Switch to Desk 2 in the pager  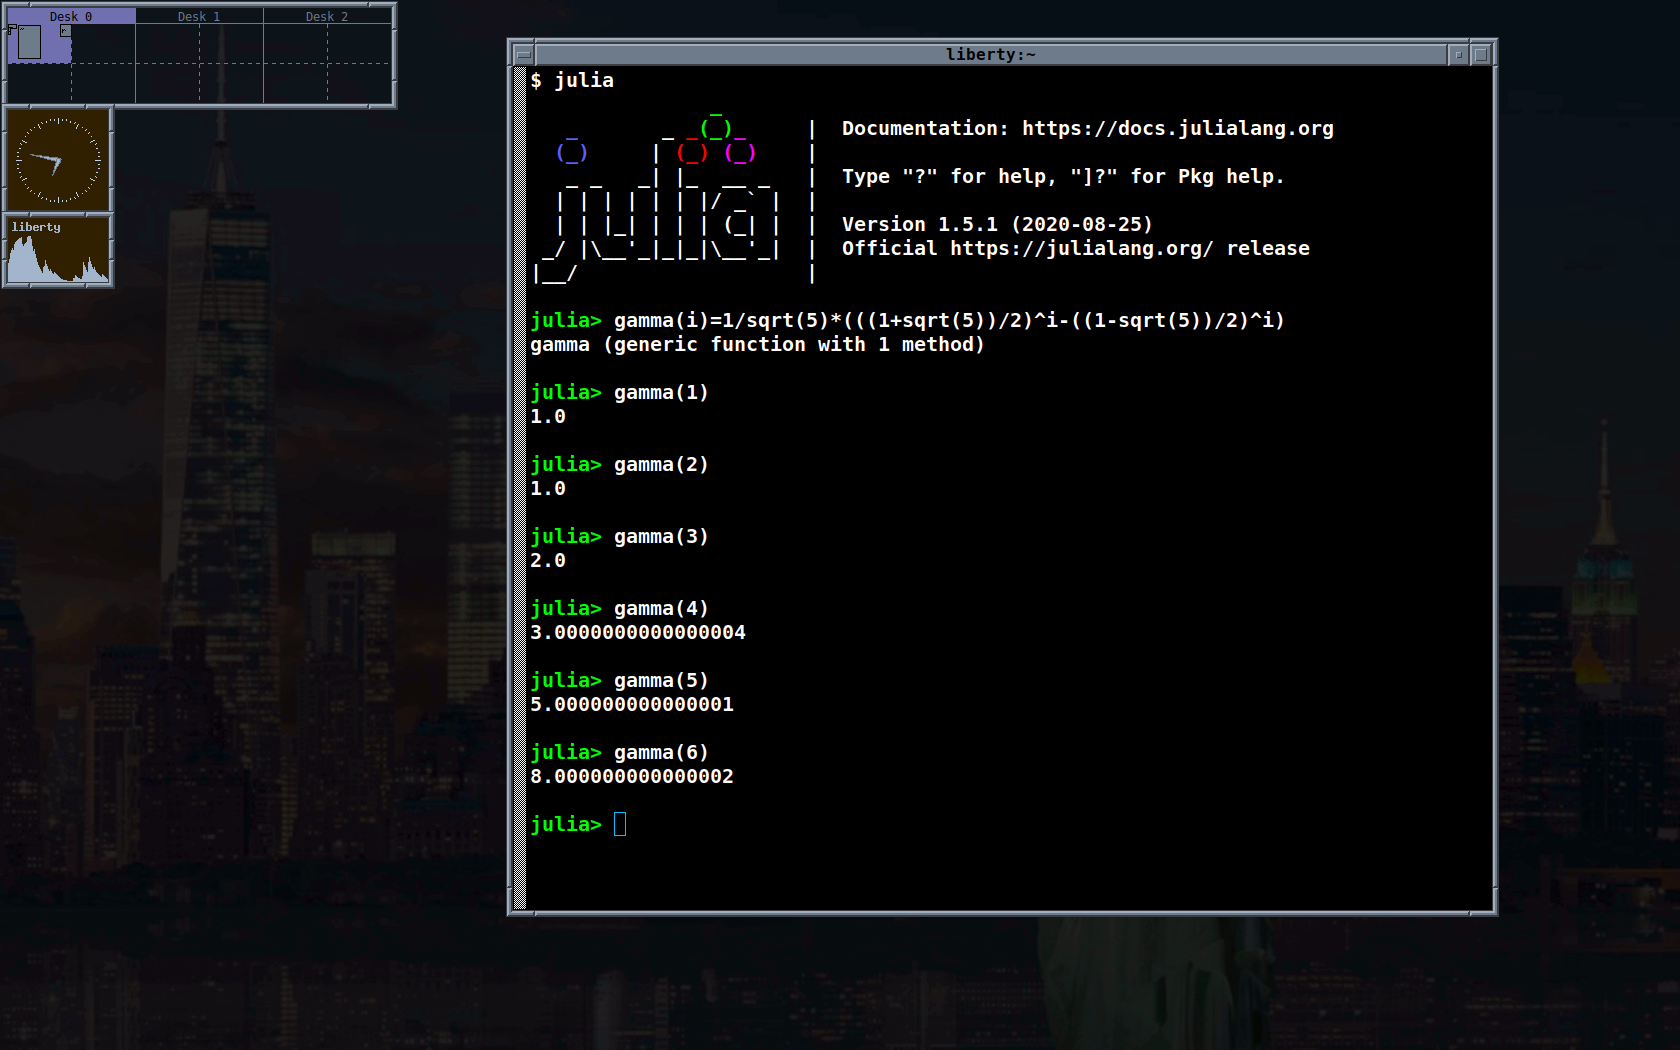click(x=327, y=16)
